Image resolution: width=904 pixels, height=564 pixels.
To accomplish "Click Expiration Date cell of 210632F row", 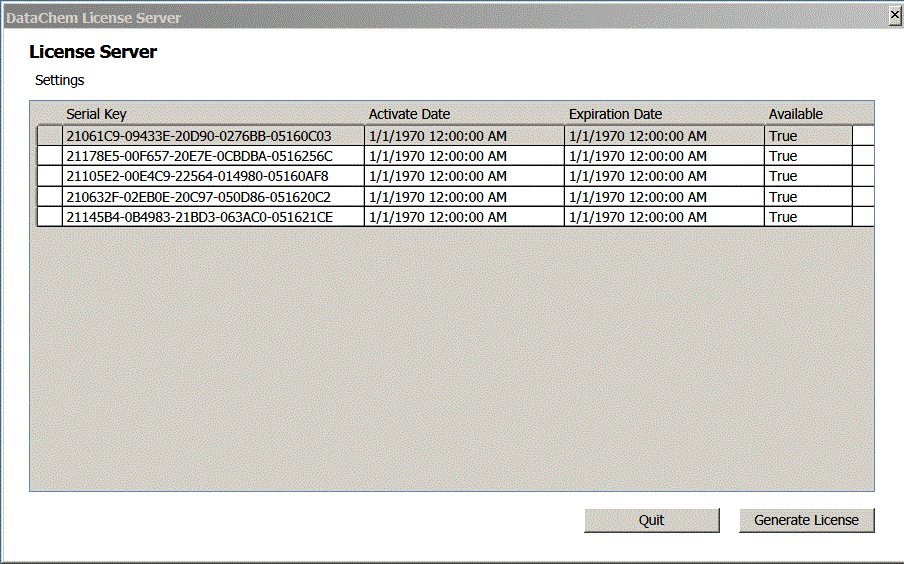I will (664, 197).
